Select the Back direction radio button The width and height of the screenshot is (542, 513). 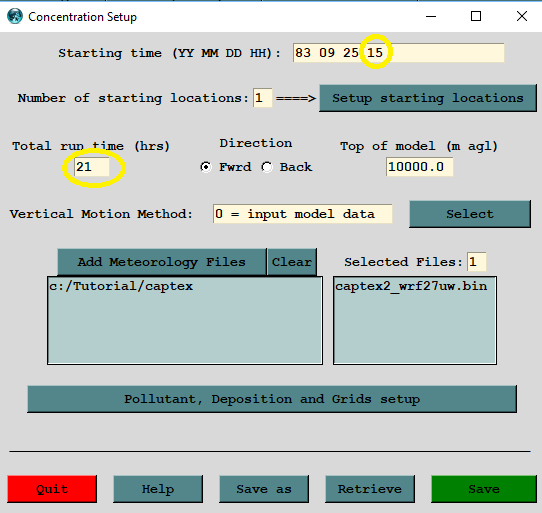click(x=267, y=167)
